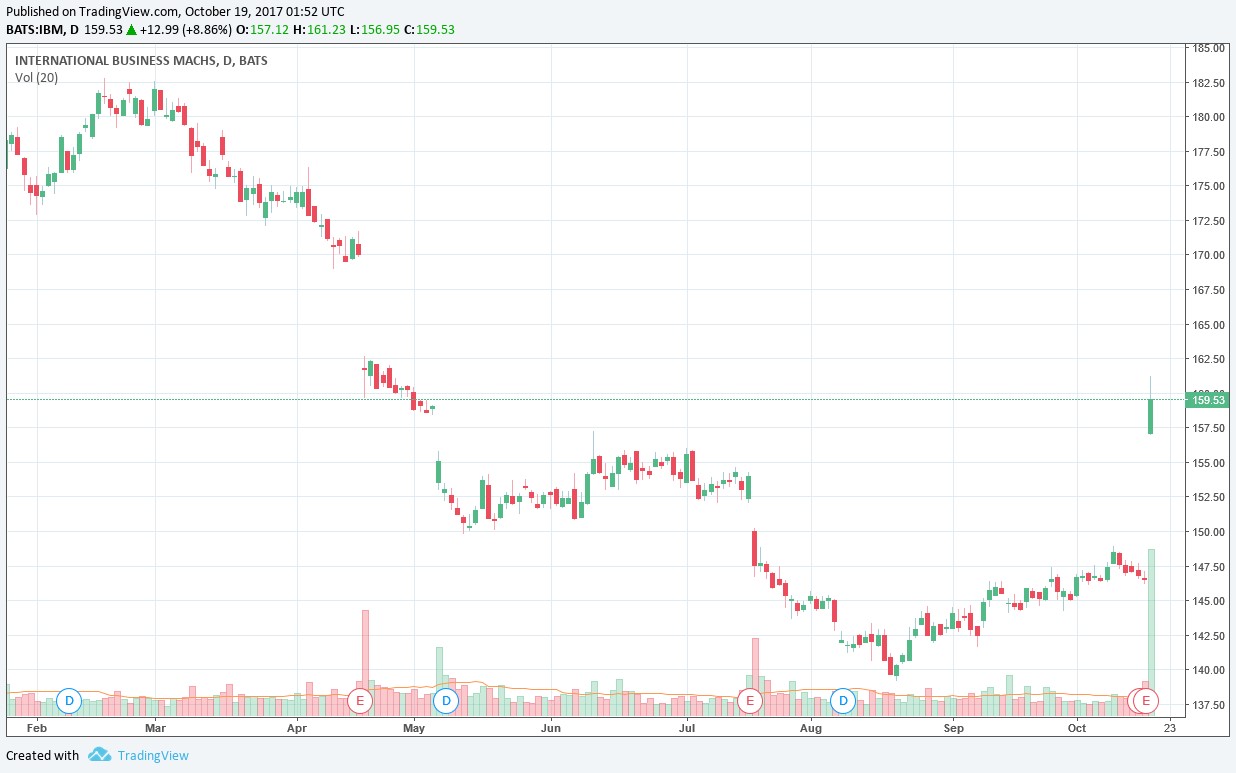Screen dimensions: 1236x773
Task: Select the dividend D marker in May
Action: pos(446,701)
